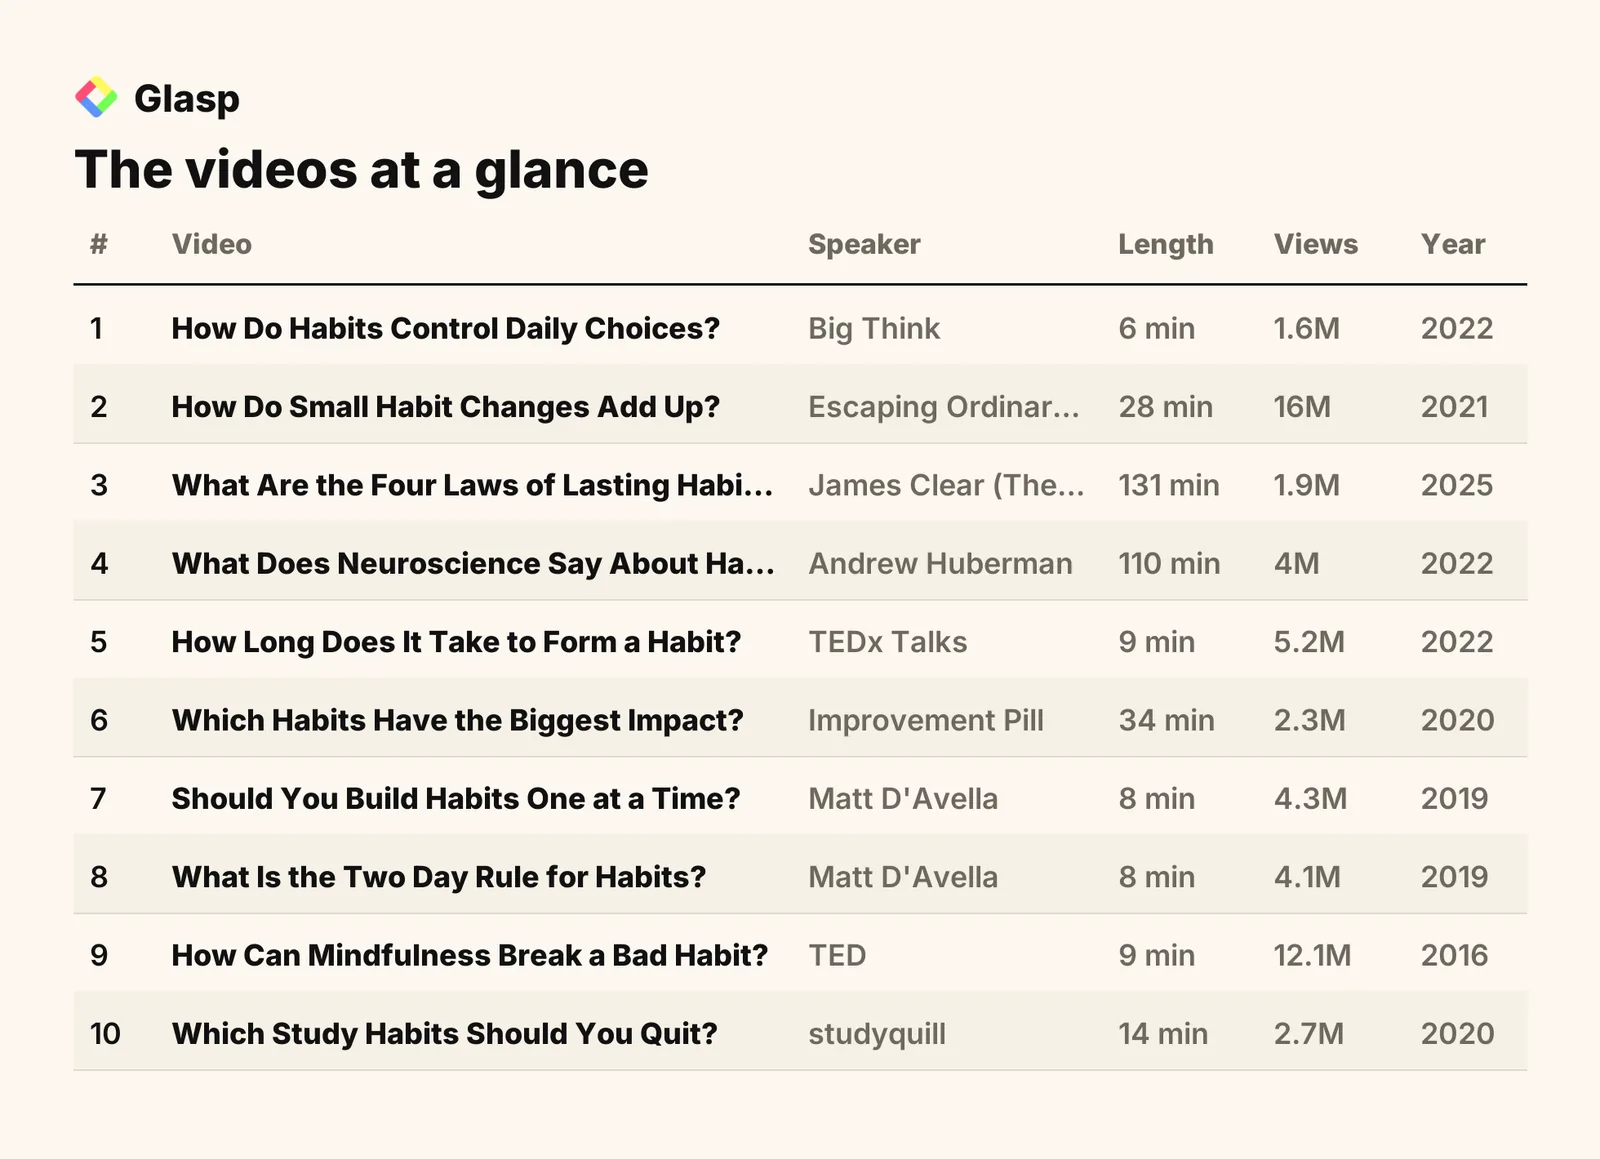Click speaker 'TED' in row 9
The image size is (1600, 1159).
tap(837, 955)
